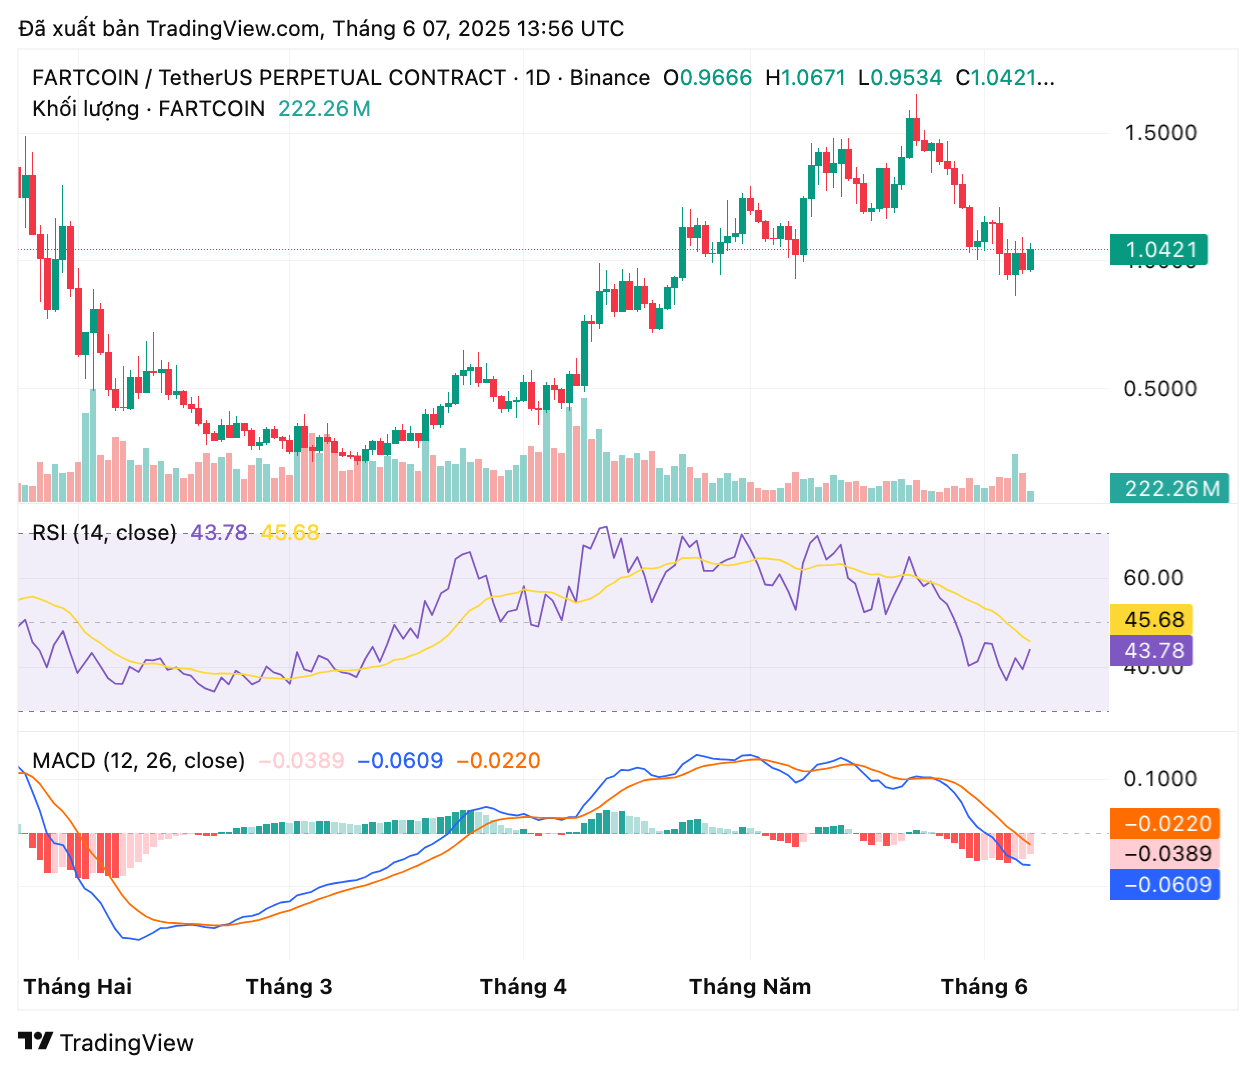Click the orange -0.0220 MACD signal tag
This screenshot has width=1256, height=1073.
1165,824
